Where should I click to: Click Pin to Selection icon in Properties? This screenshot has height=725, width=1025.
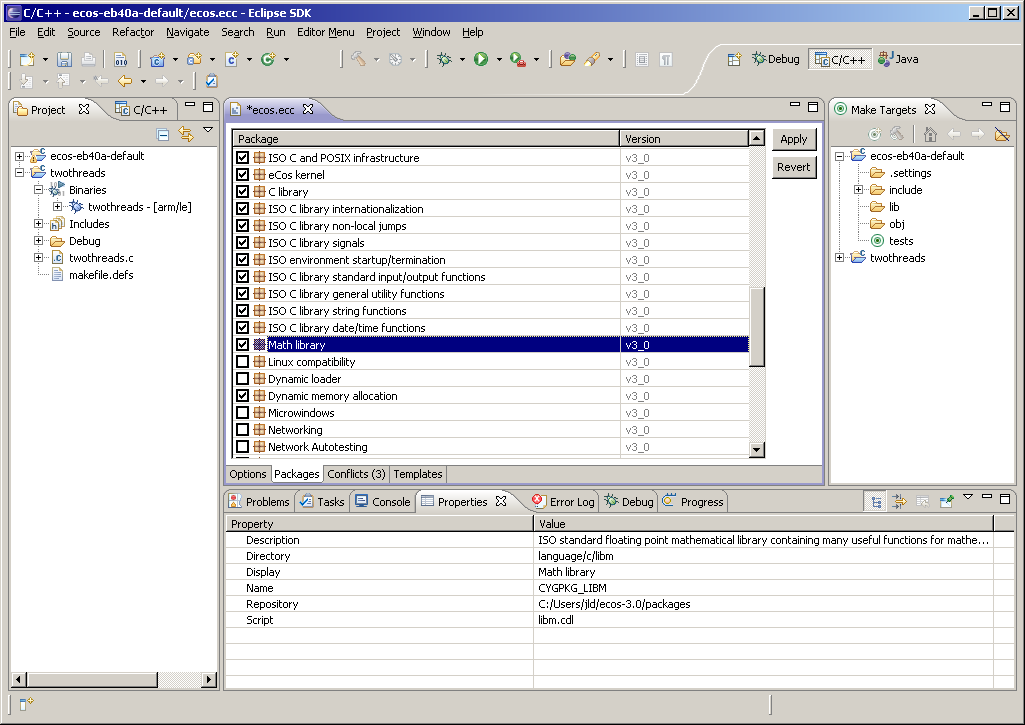pos(946,502)
